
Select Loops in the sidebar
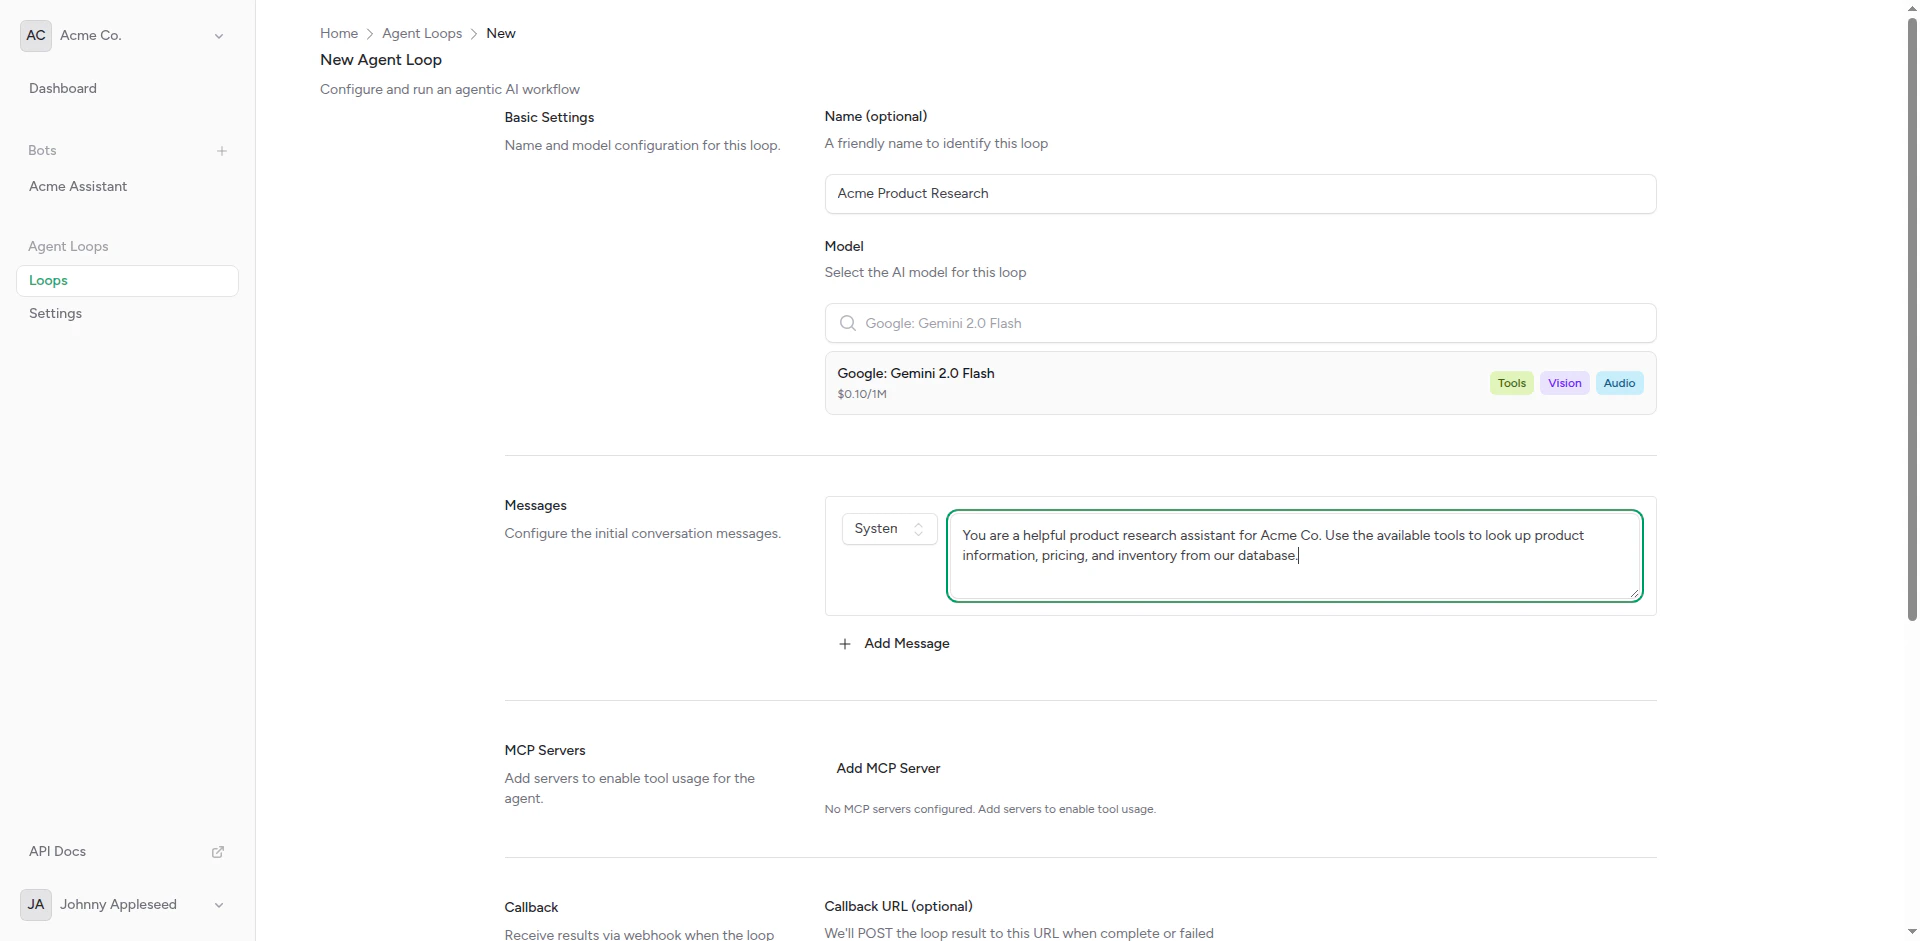click(x=127, y=281)
